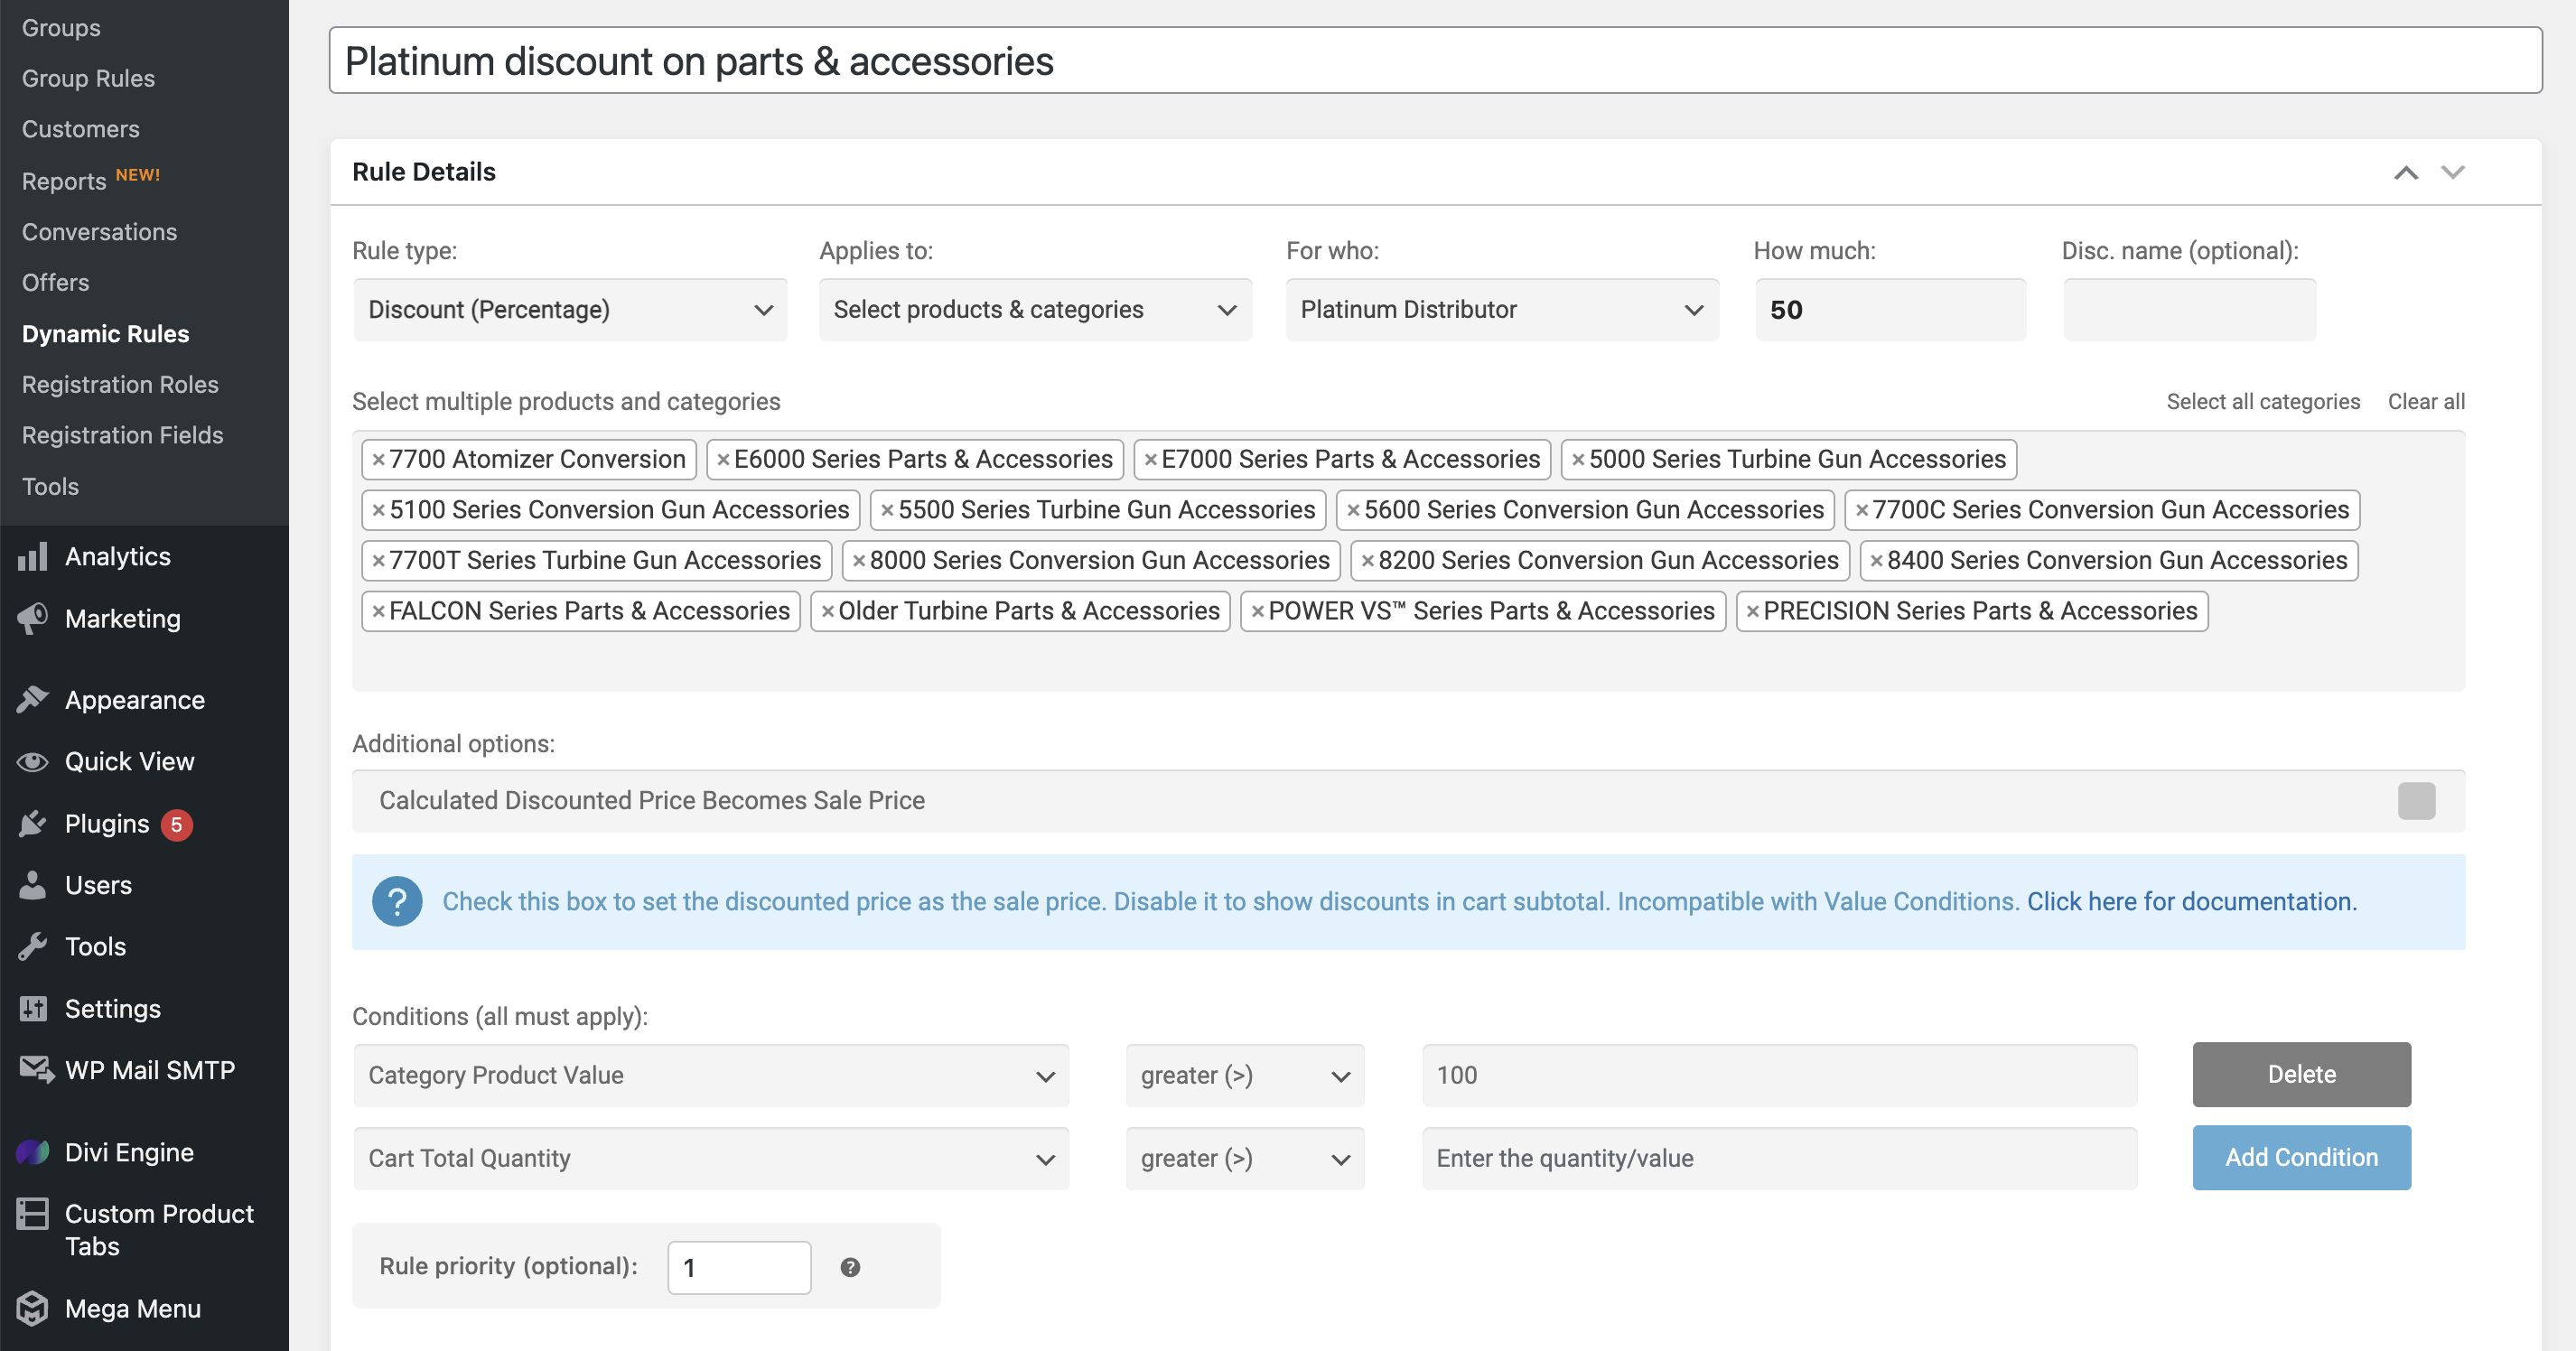Click the Settings sliders icon
The height and width of the screenshot is (1351, 2576).
(32, 1009)
